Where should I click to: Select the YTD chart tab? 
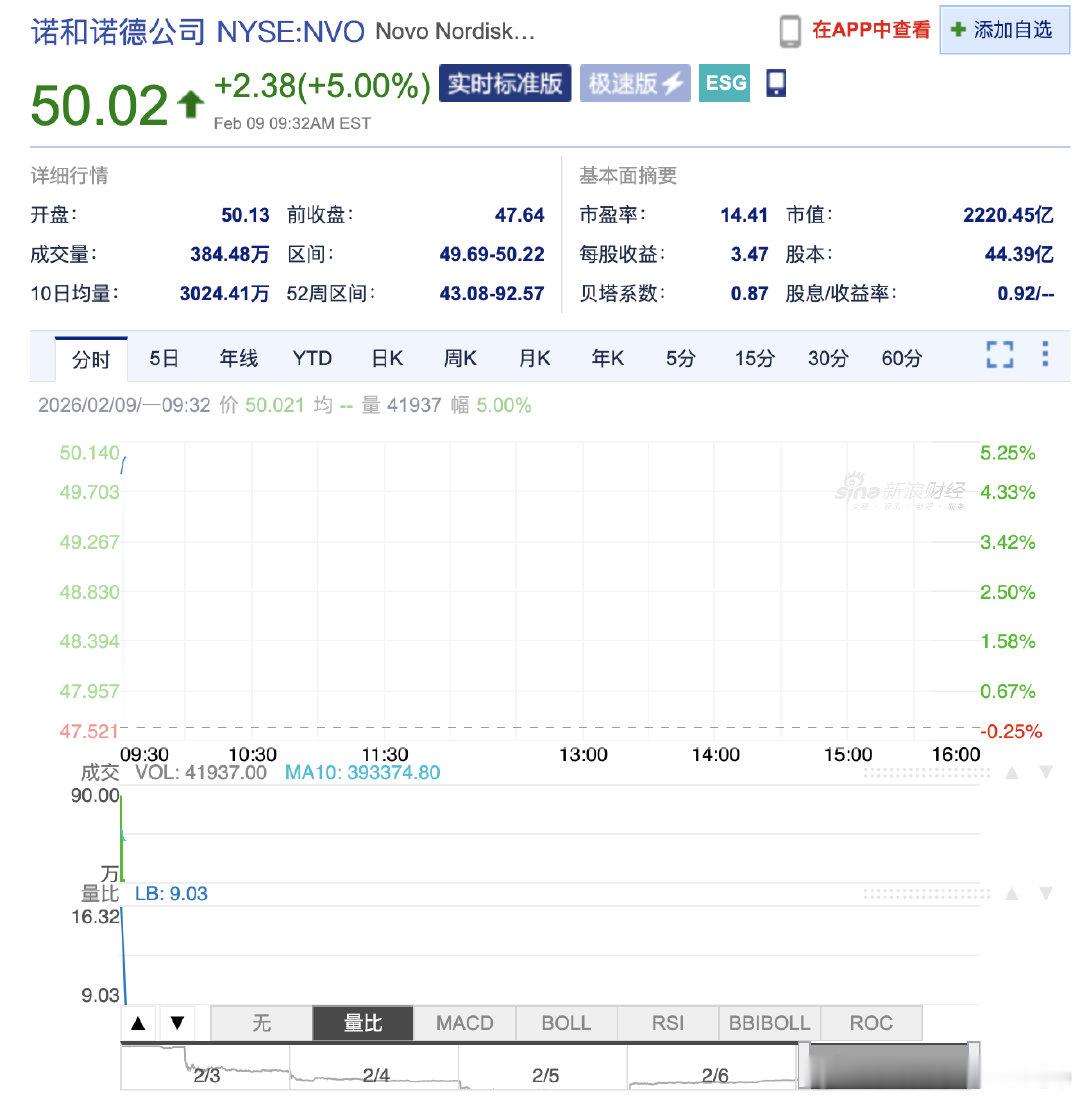pos(312,358)
